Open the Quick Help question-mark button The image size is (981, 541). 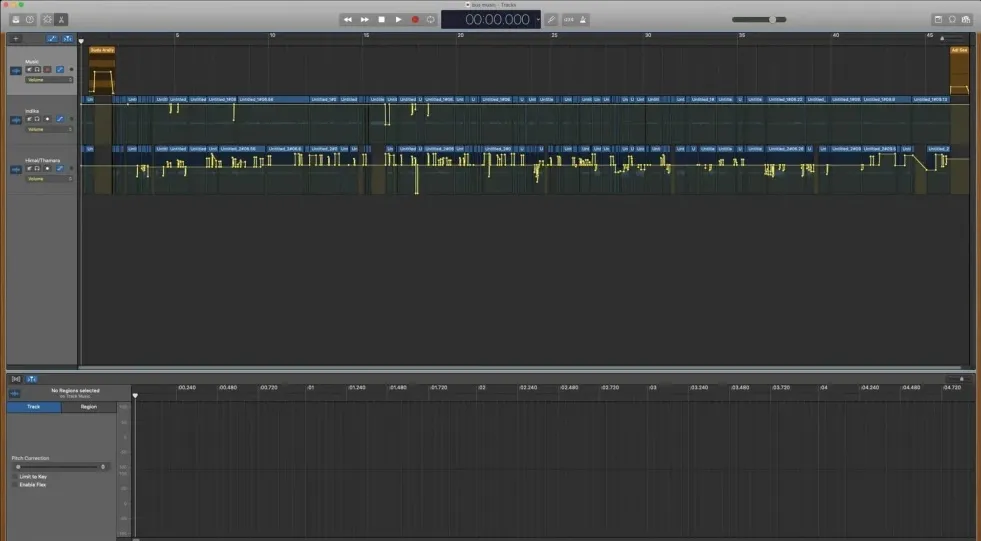[29, 19]
